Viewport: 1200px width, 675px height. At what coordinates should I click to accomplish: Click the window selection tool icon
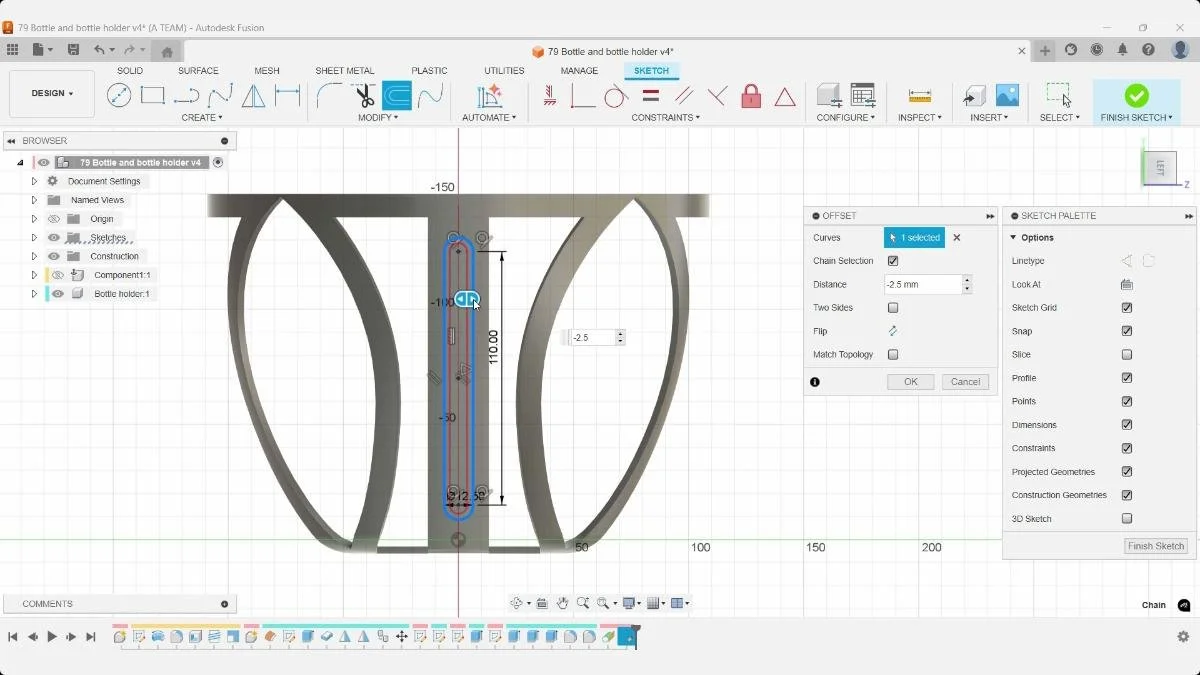(1059, 96)
